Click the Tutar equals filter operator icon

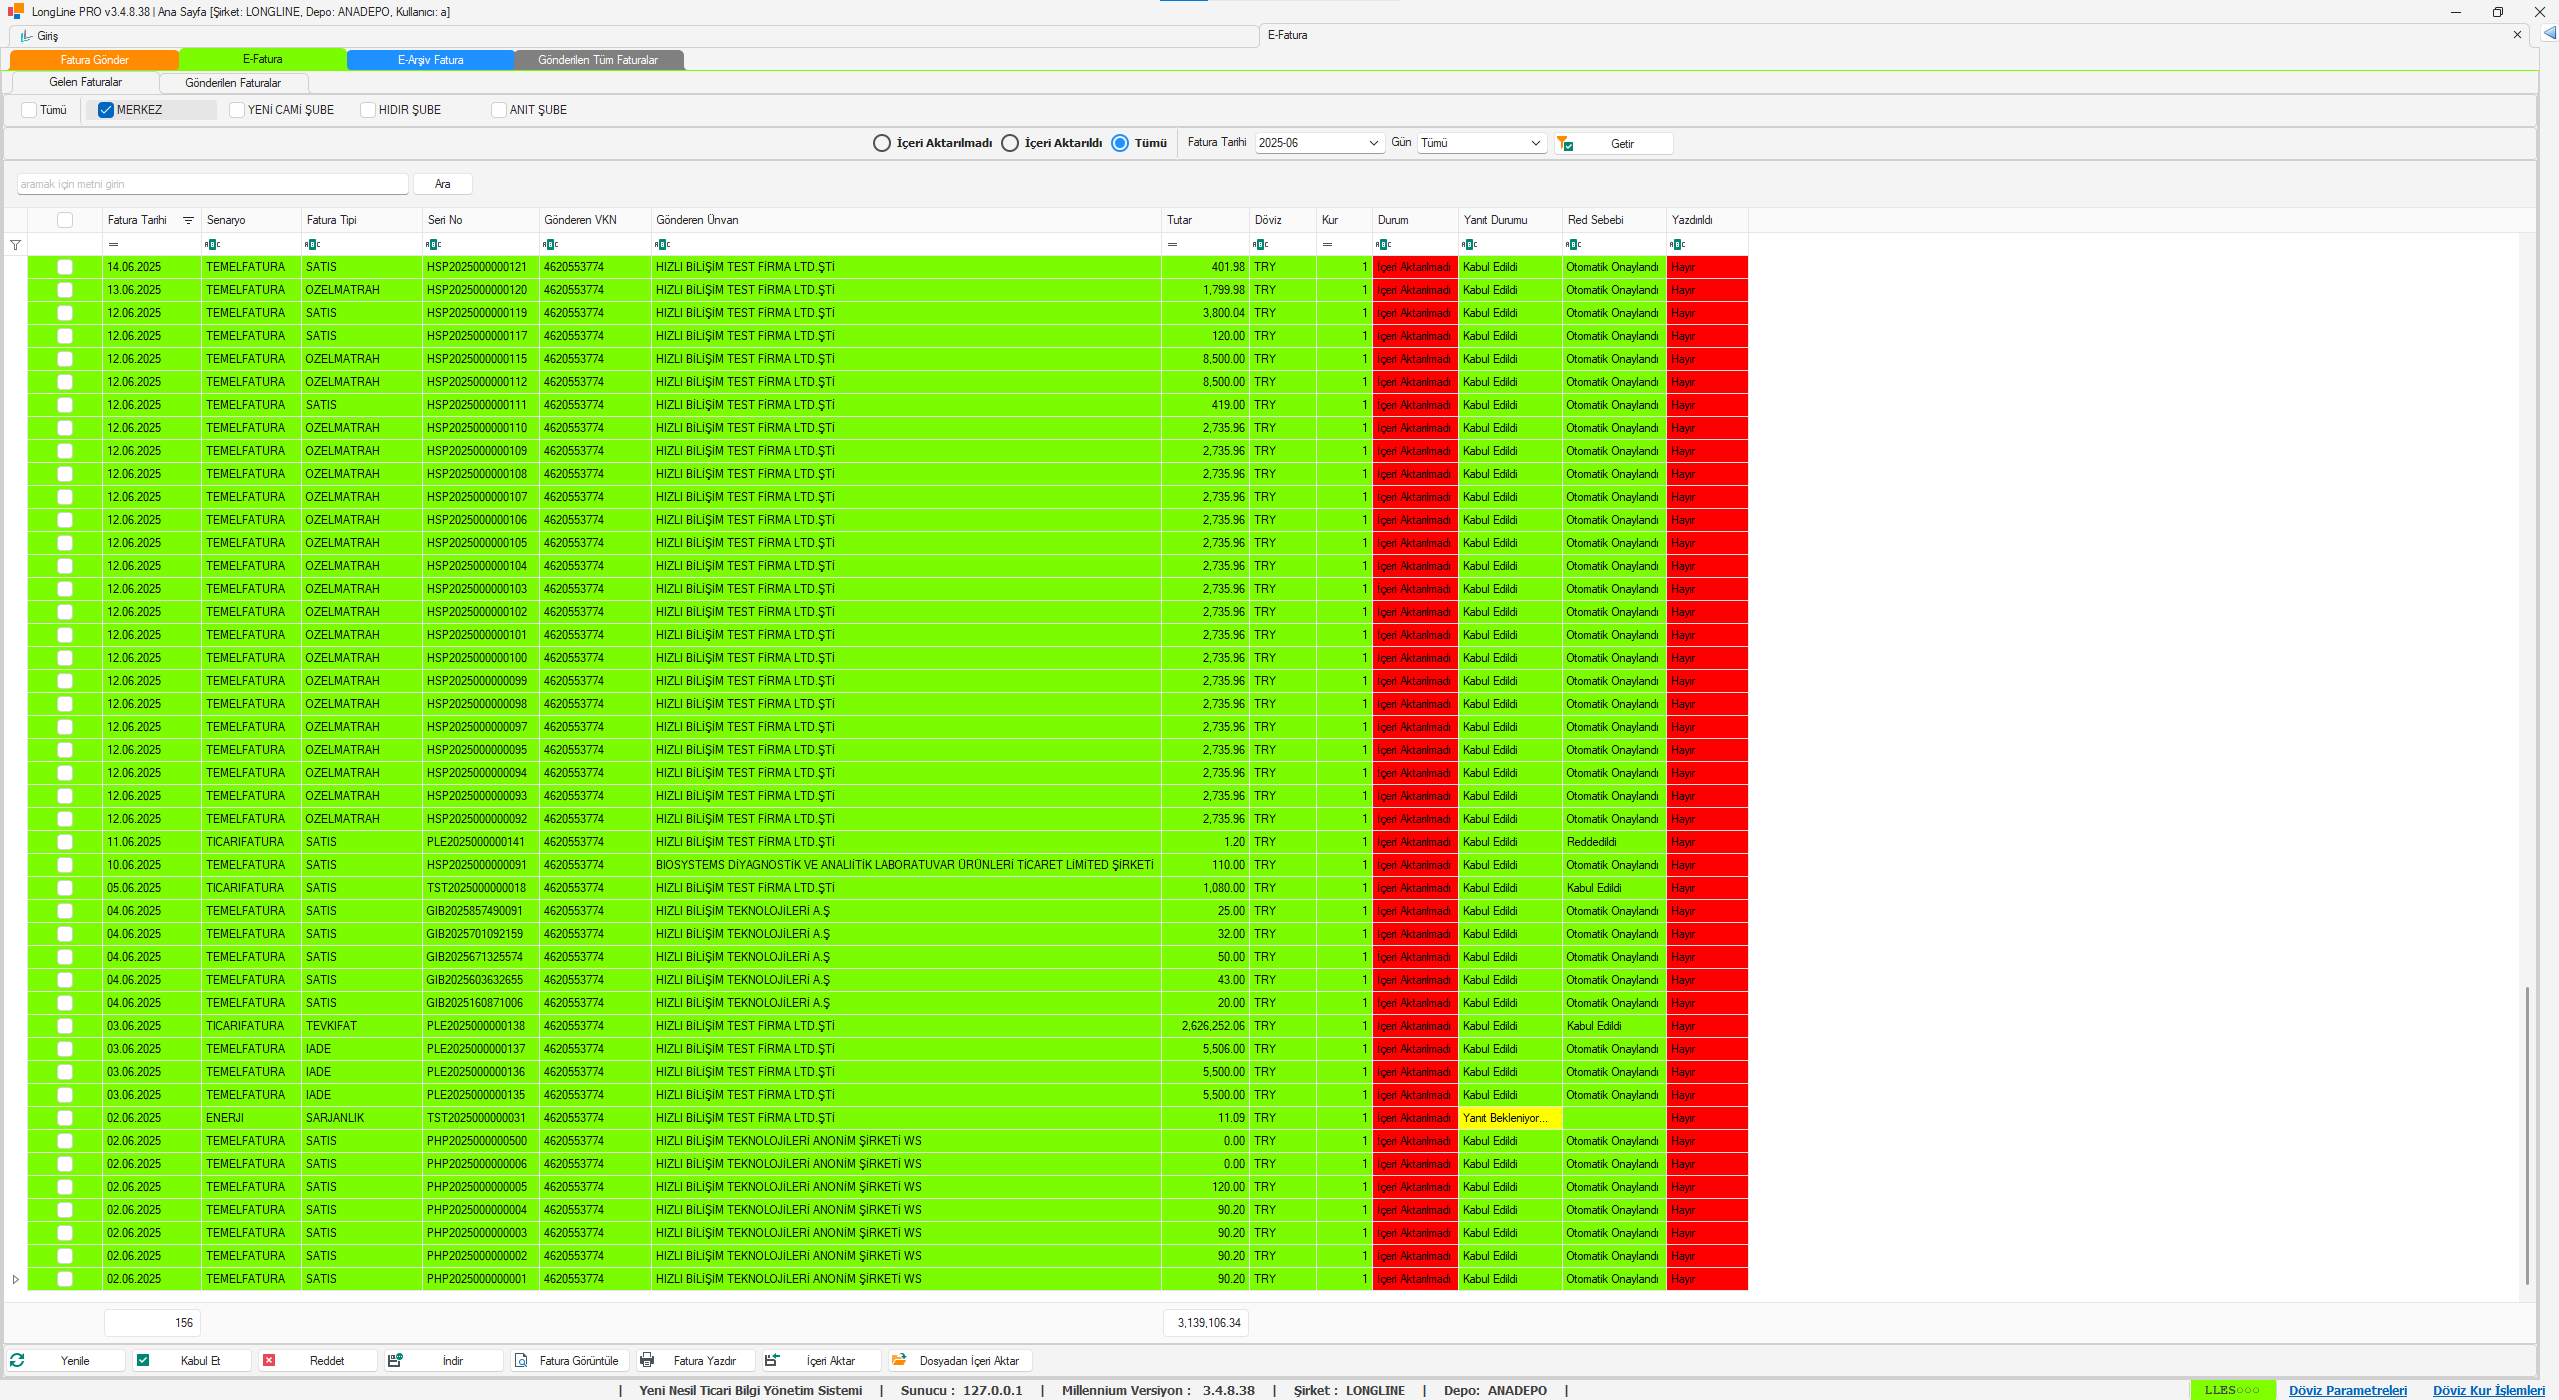tap(1172, 245)
